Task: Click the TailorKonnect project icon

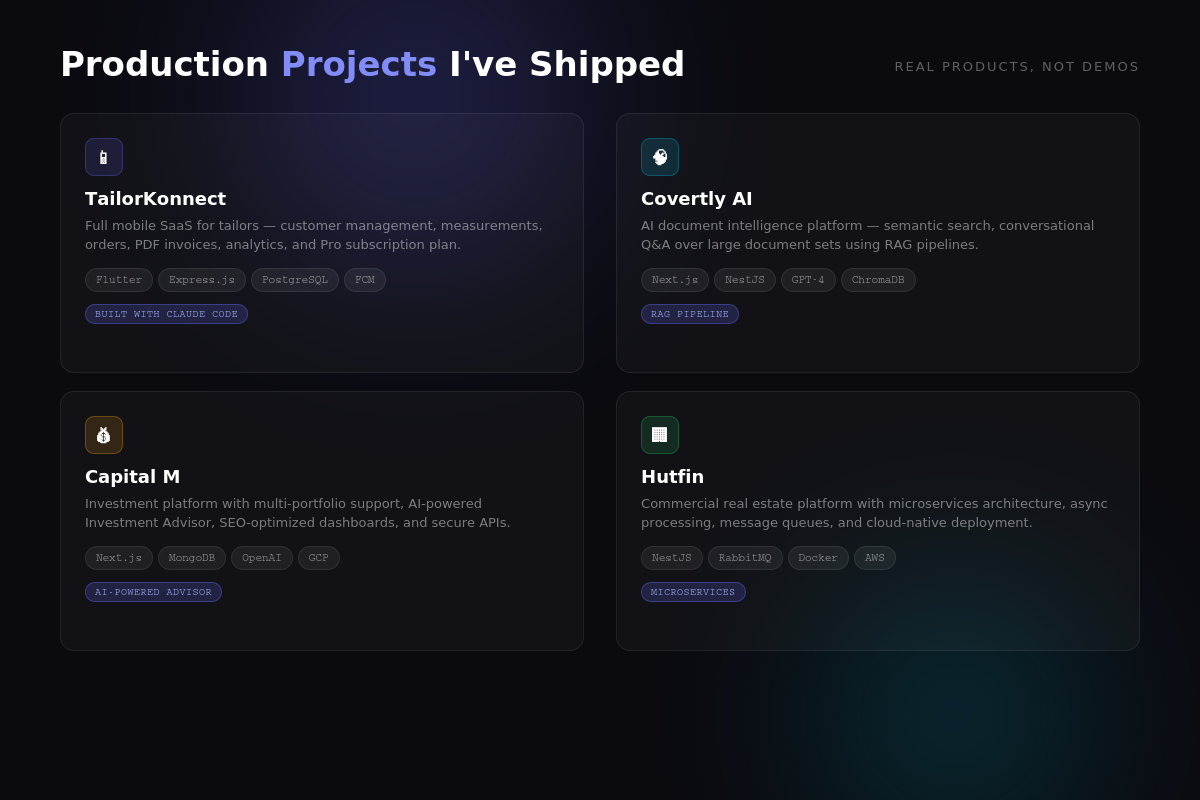Action: coord(104,157)
